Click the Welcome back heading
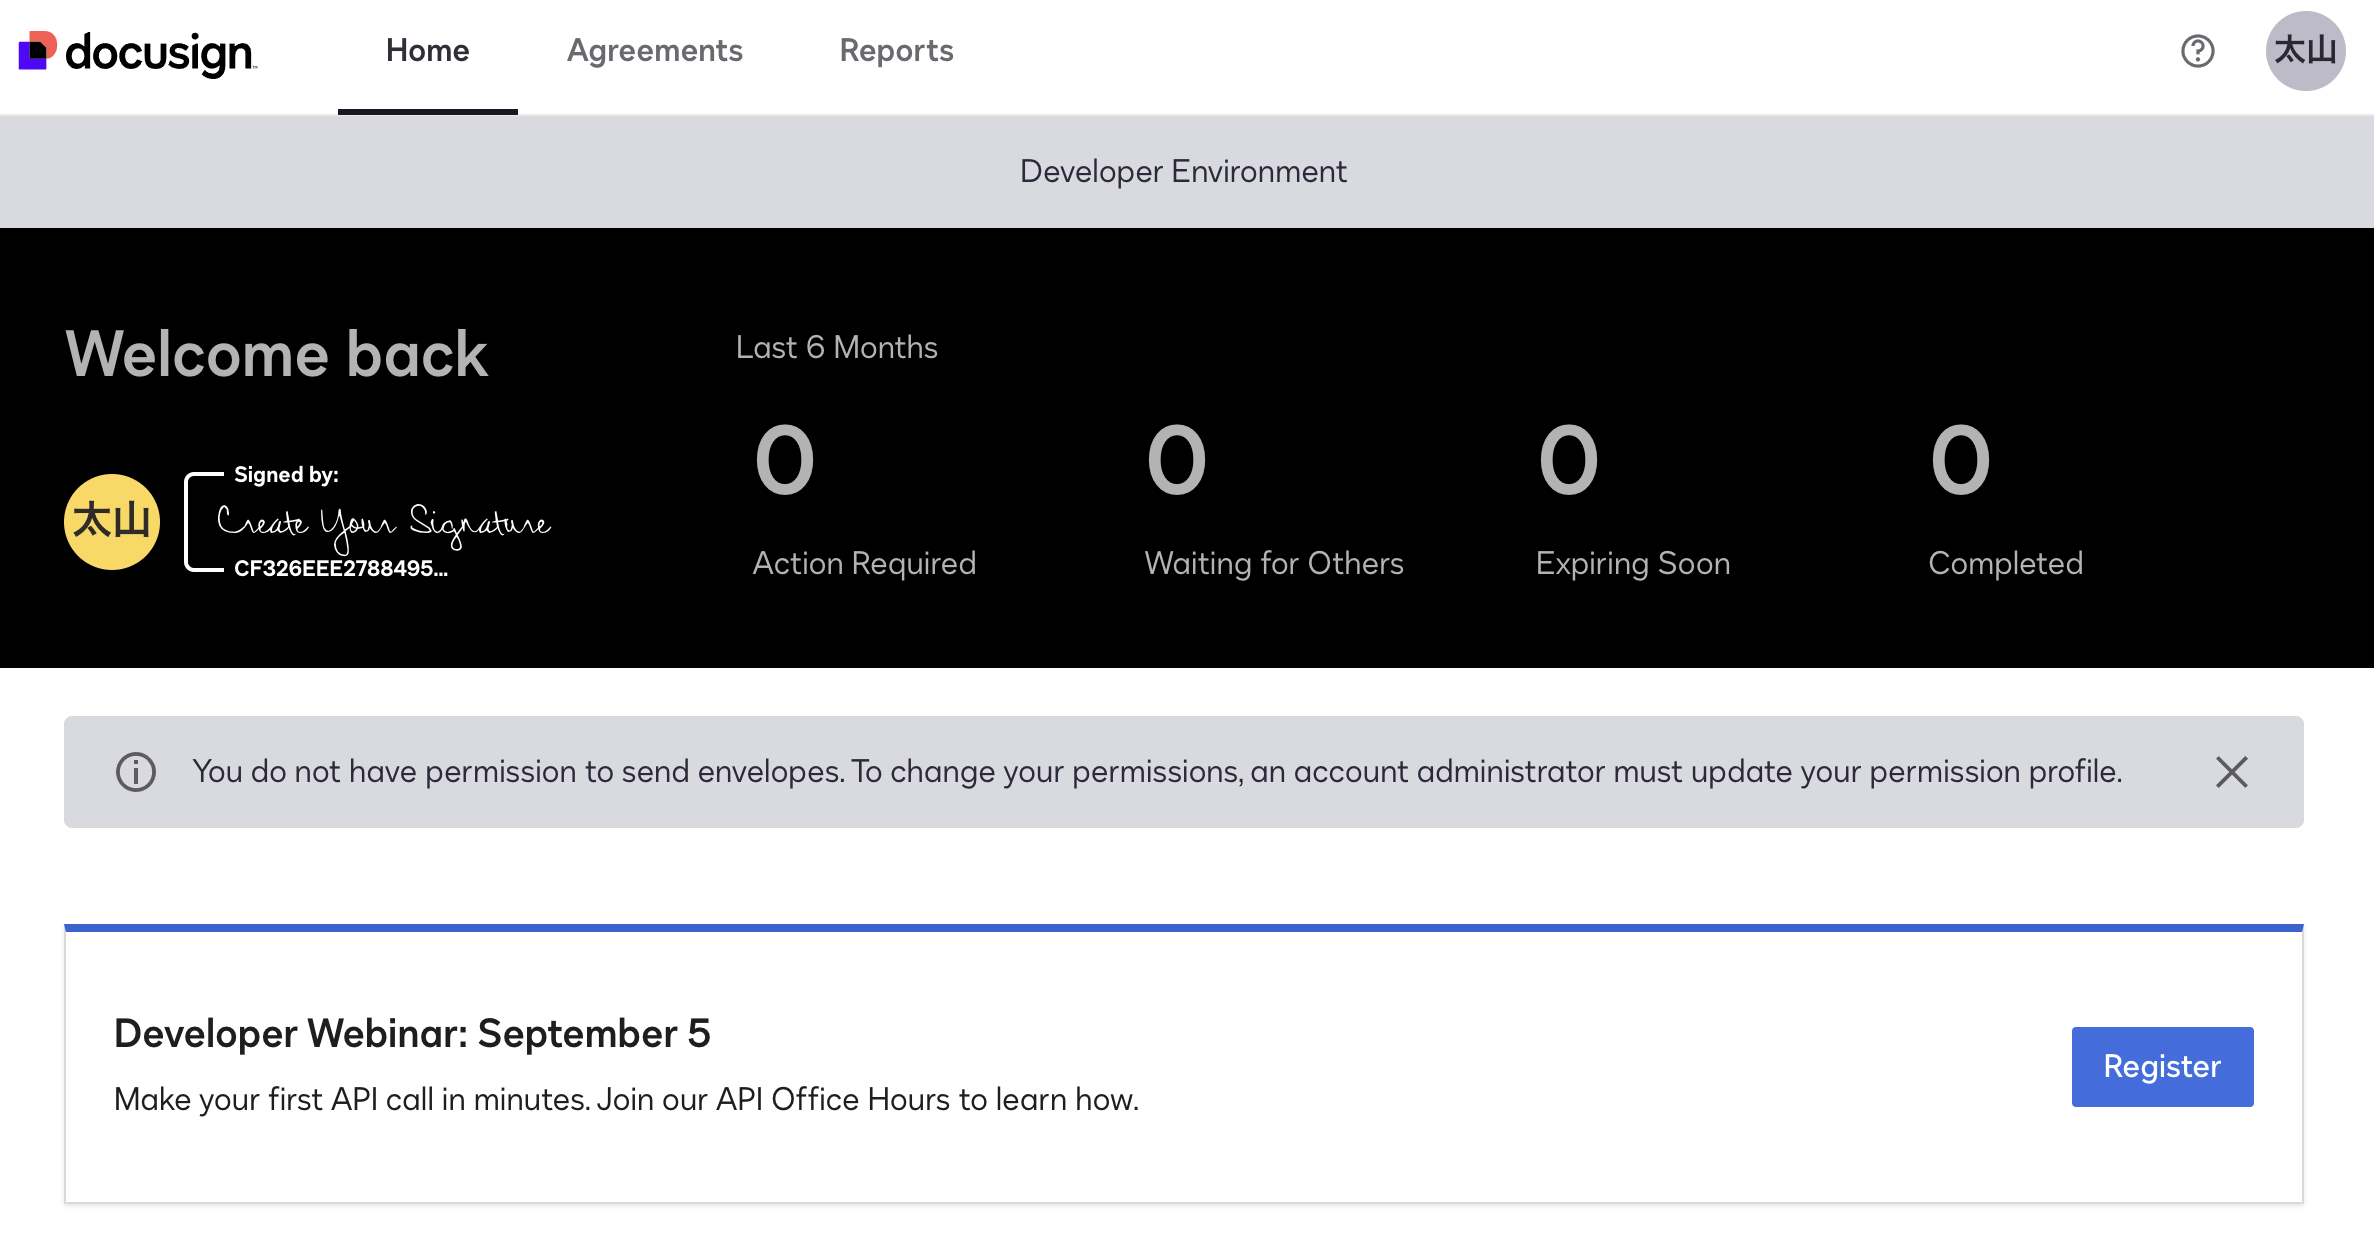This screenshot has height=1244, width=2374. pyautogui.click(x=277, y=354)
